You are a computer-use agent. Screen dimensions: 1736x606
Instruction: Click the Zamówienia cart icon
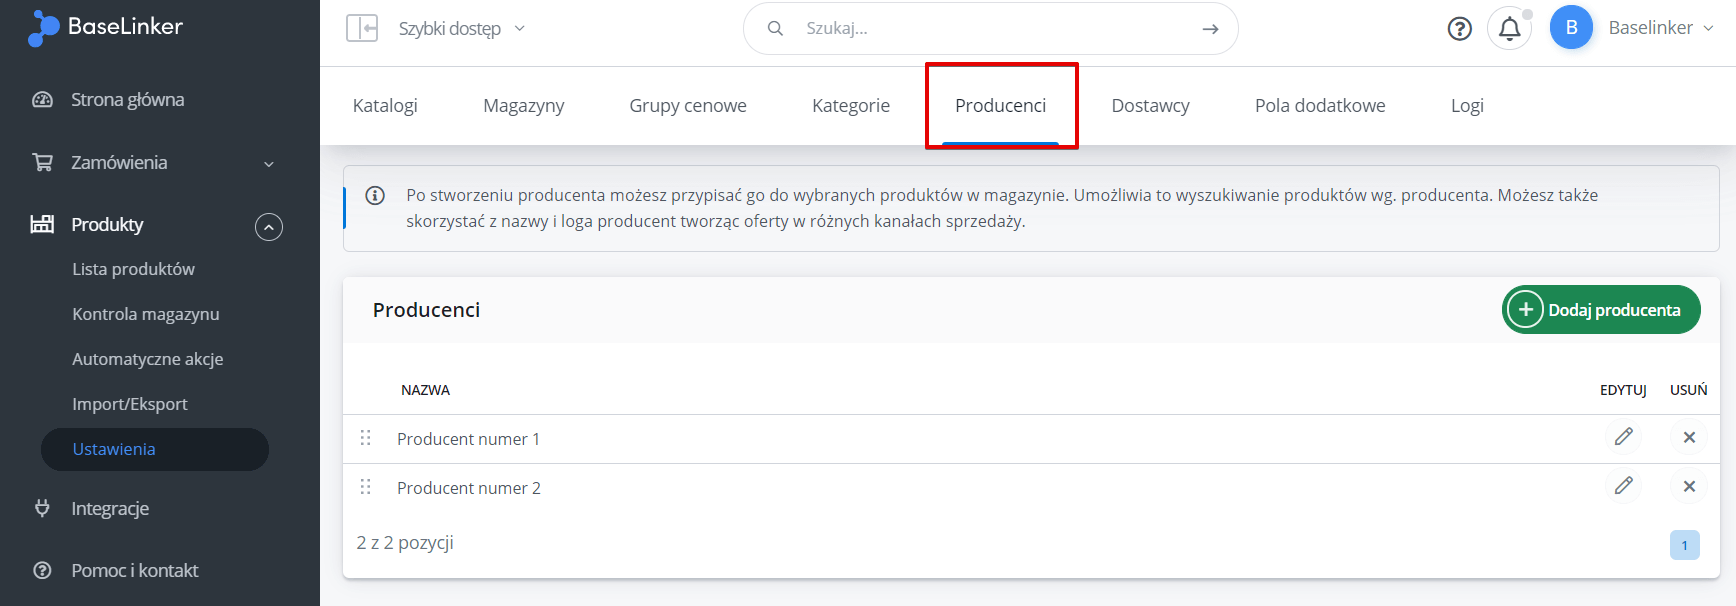coord(42,162)
